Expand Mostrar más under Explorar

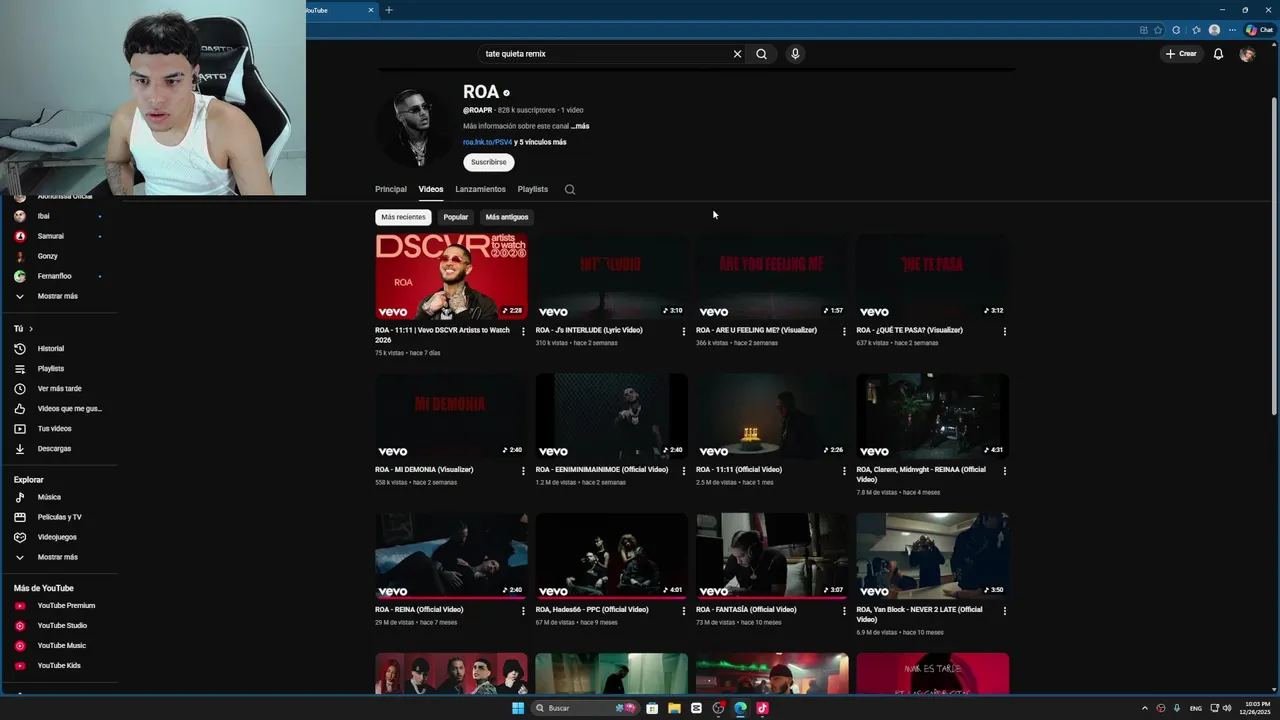(x=59, y=557)
